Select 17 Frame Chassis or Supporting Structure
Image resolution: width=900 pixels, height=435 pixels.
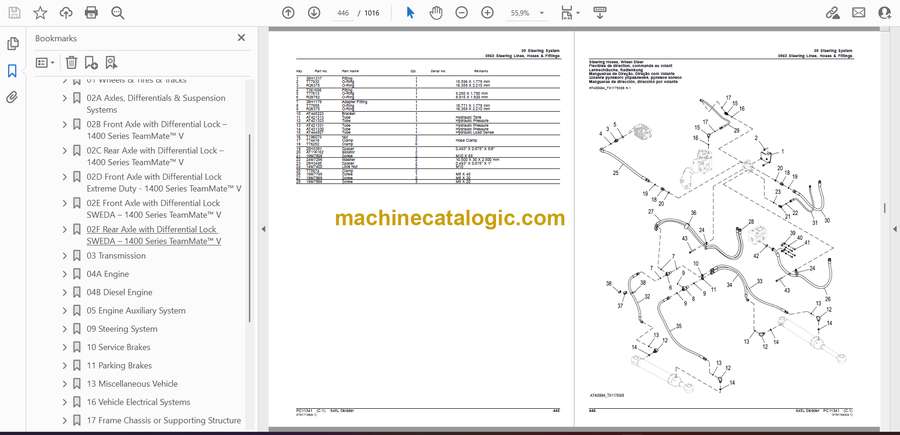point(164,421)
